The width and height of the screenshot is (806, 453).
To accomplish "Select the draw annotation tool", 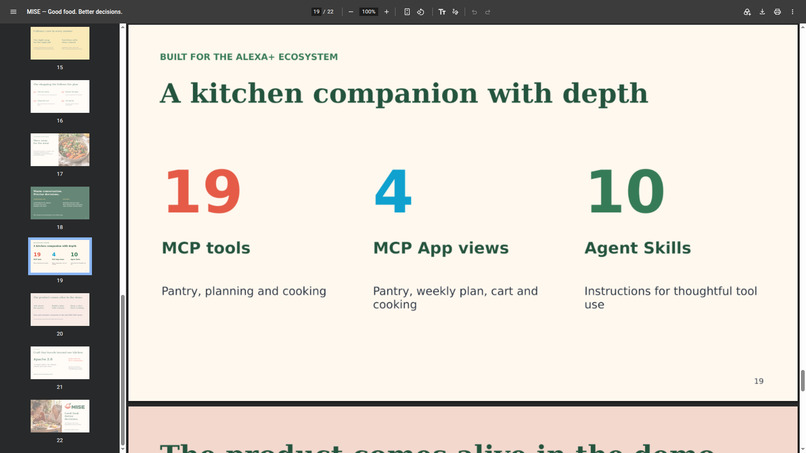I will [x=455, y=12].
